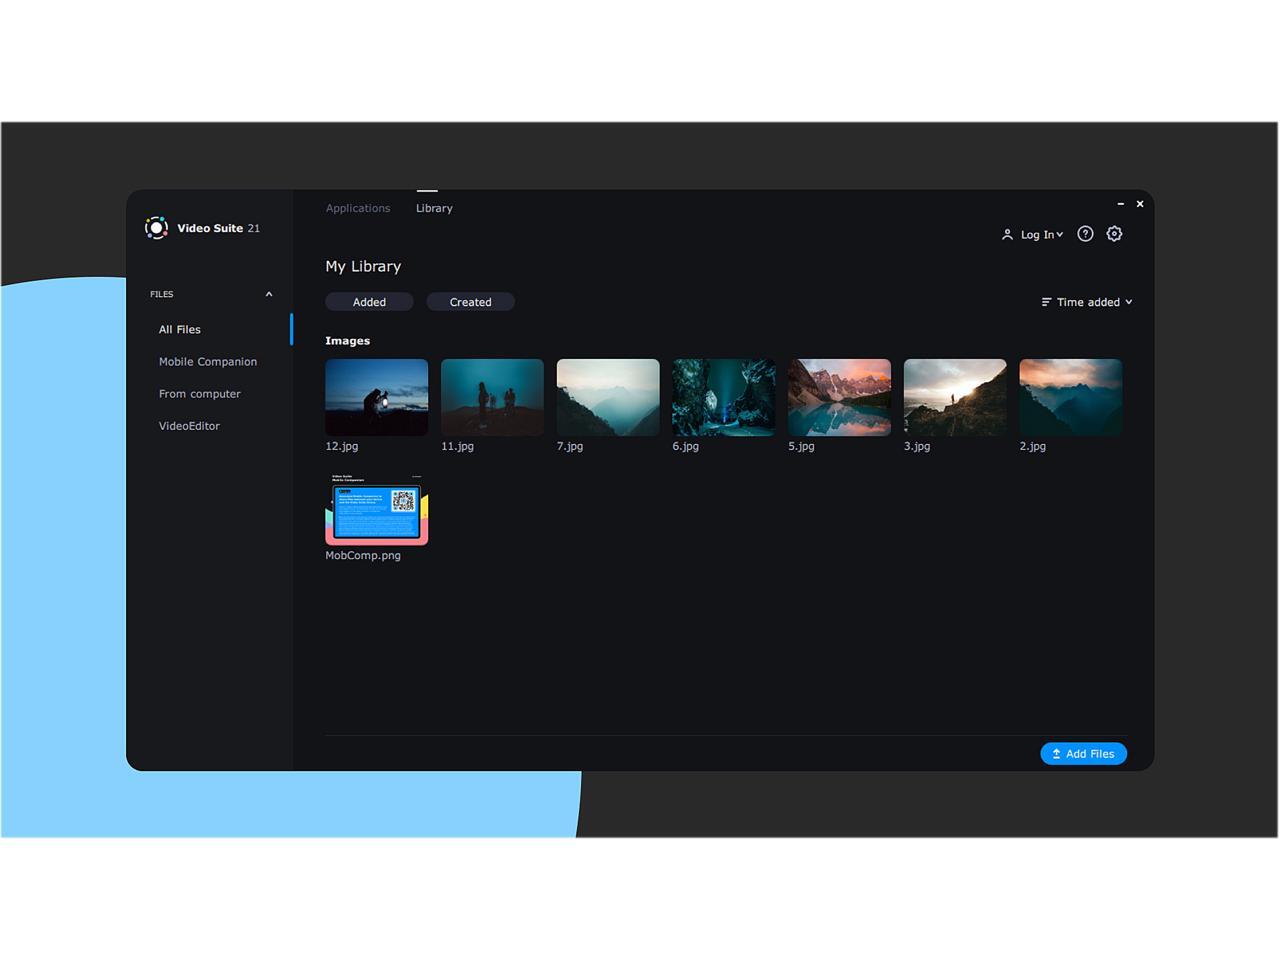Open the Log In dropdown
The image size is (1280, 960).
click(x=1041, y=235)
